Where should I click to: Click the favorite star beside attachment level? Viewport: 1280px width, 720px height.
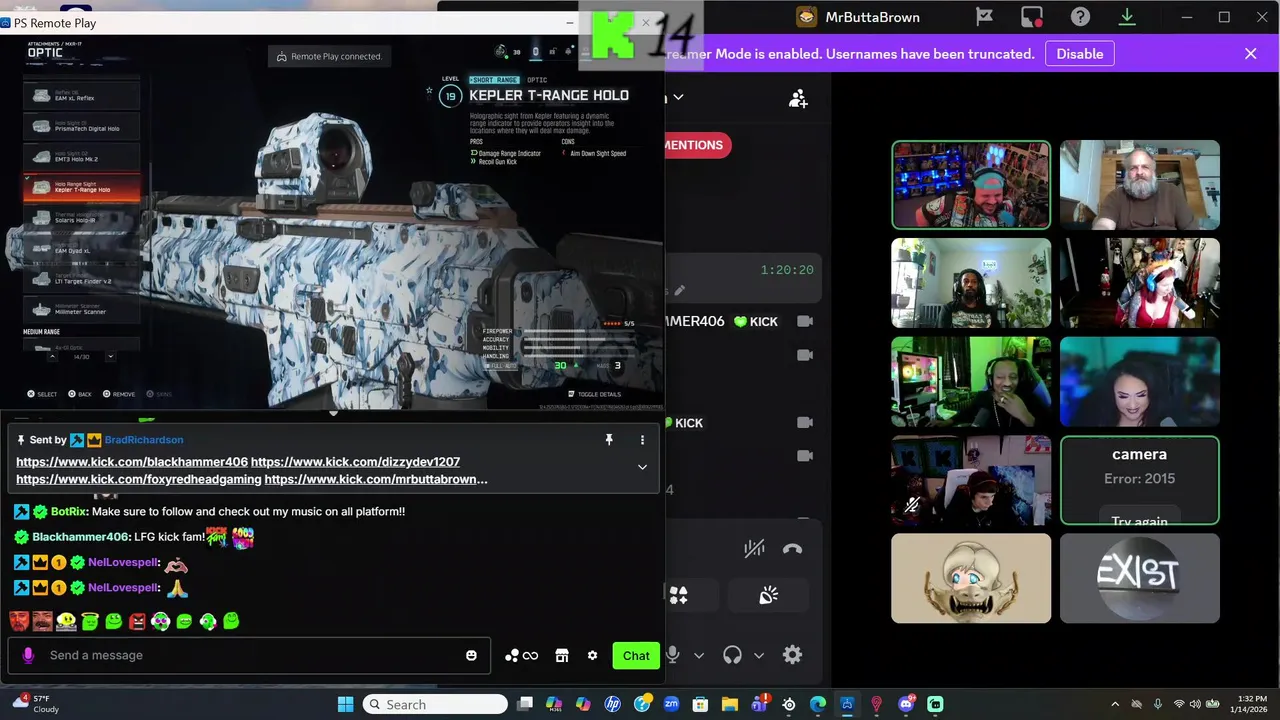[429, 91]
